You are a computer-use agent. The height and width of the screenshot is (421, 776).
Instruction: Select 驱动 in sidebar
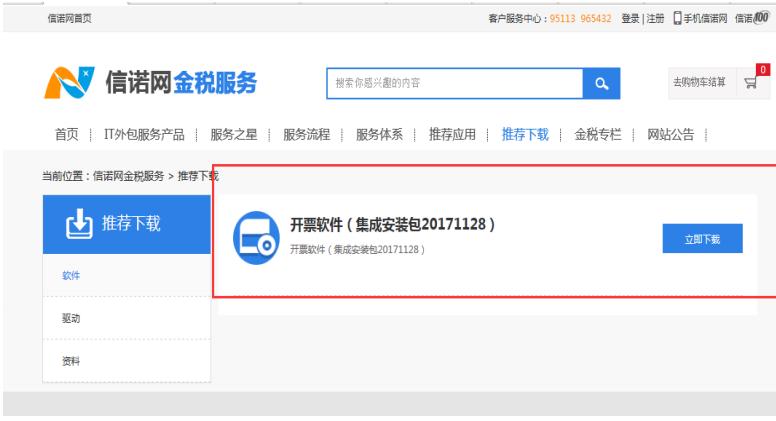point(71,318)
